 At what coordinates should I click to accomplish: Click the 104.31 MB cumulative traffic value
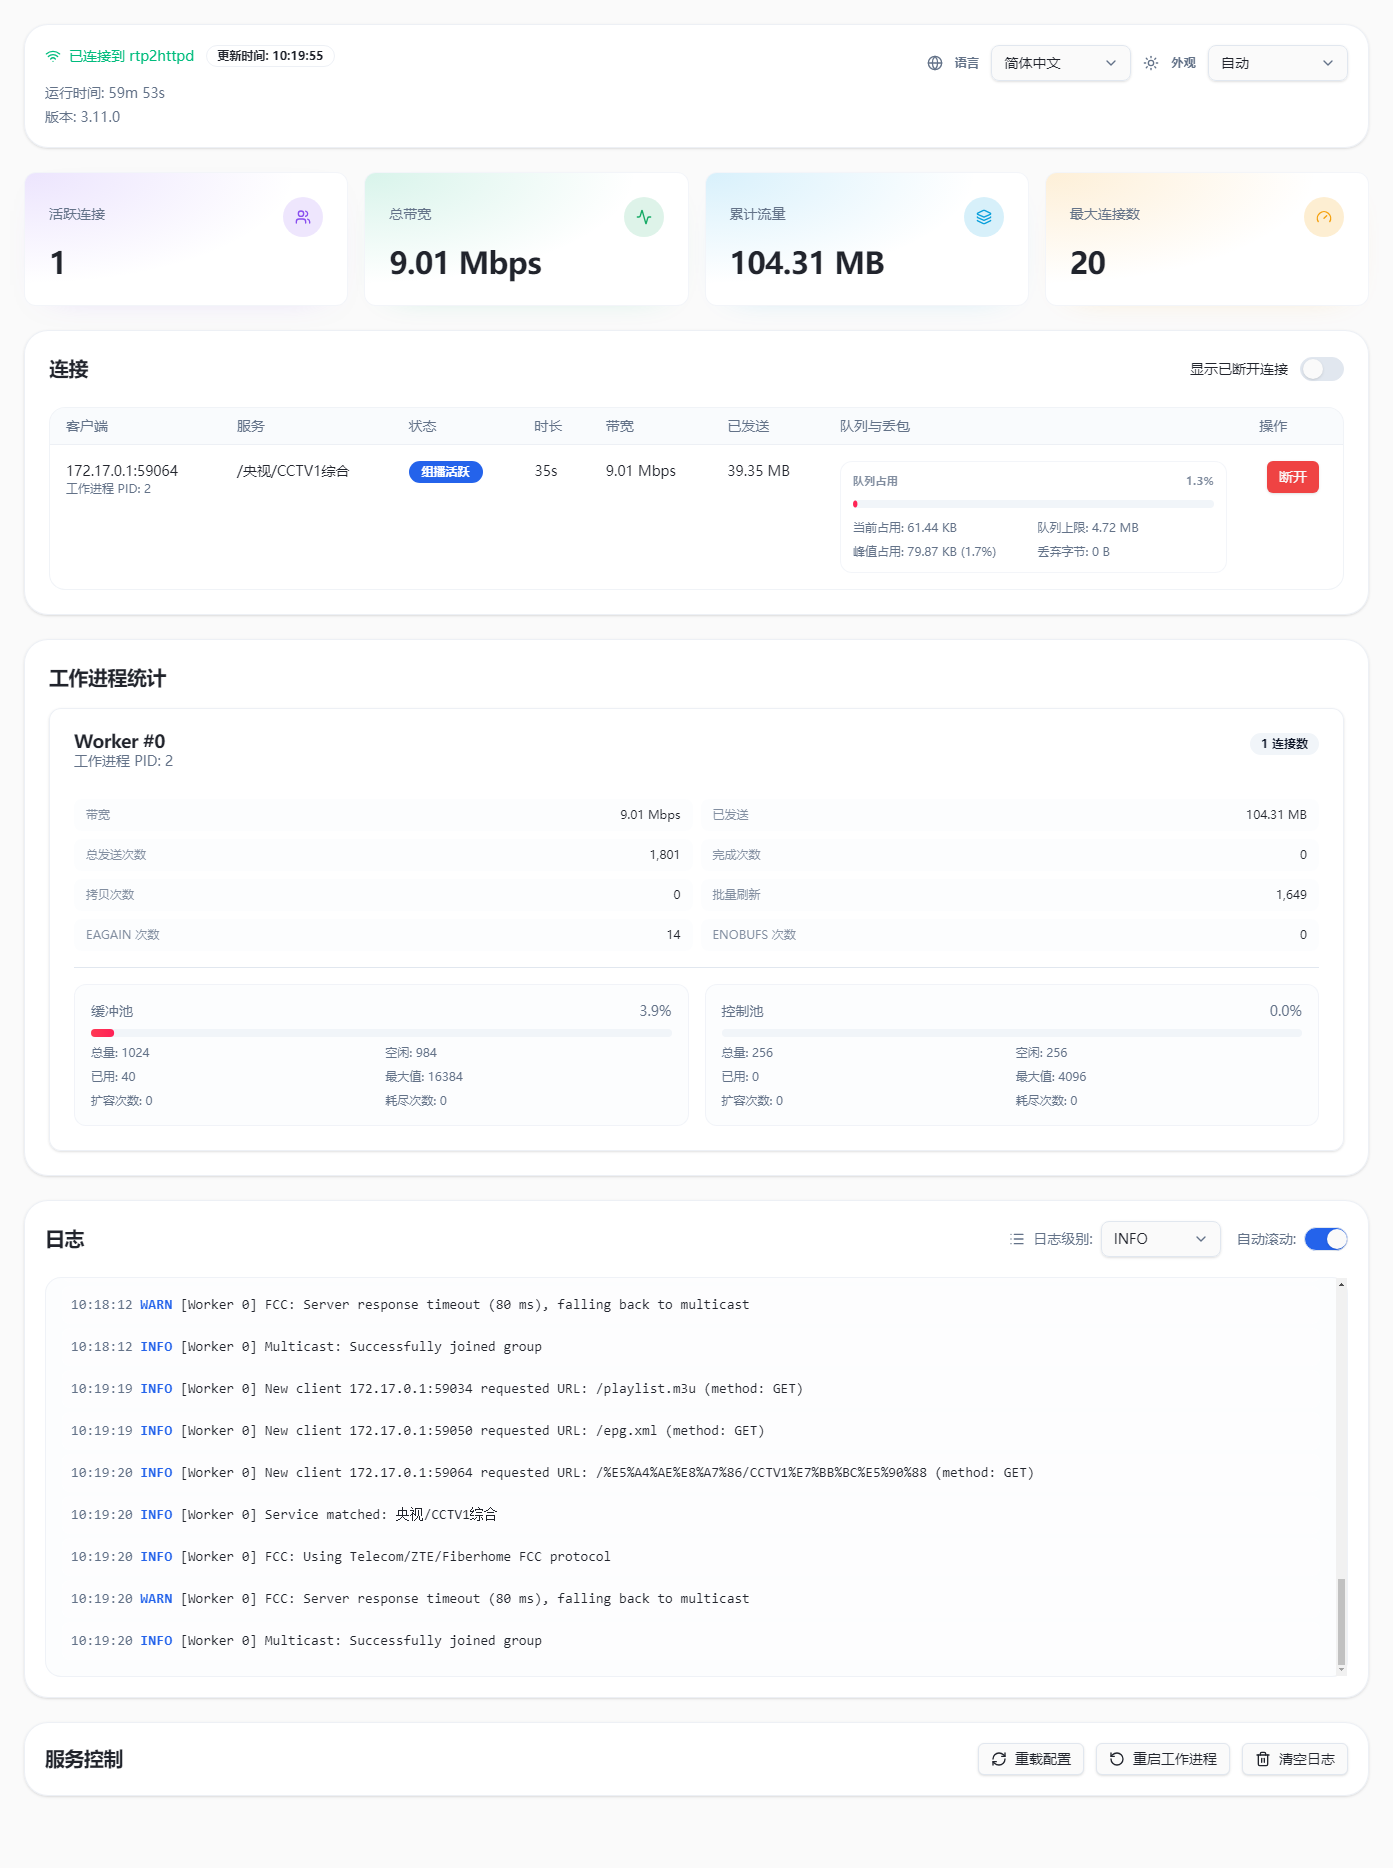tap(807, 263)
